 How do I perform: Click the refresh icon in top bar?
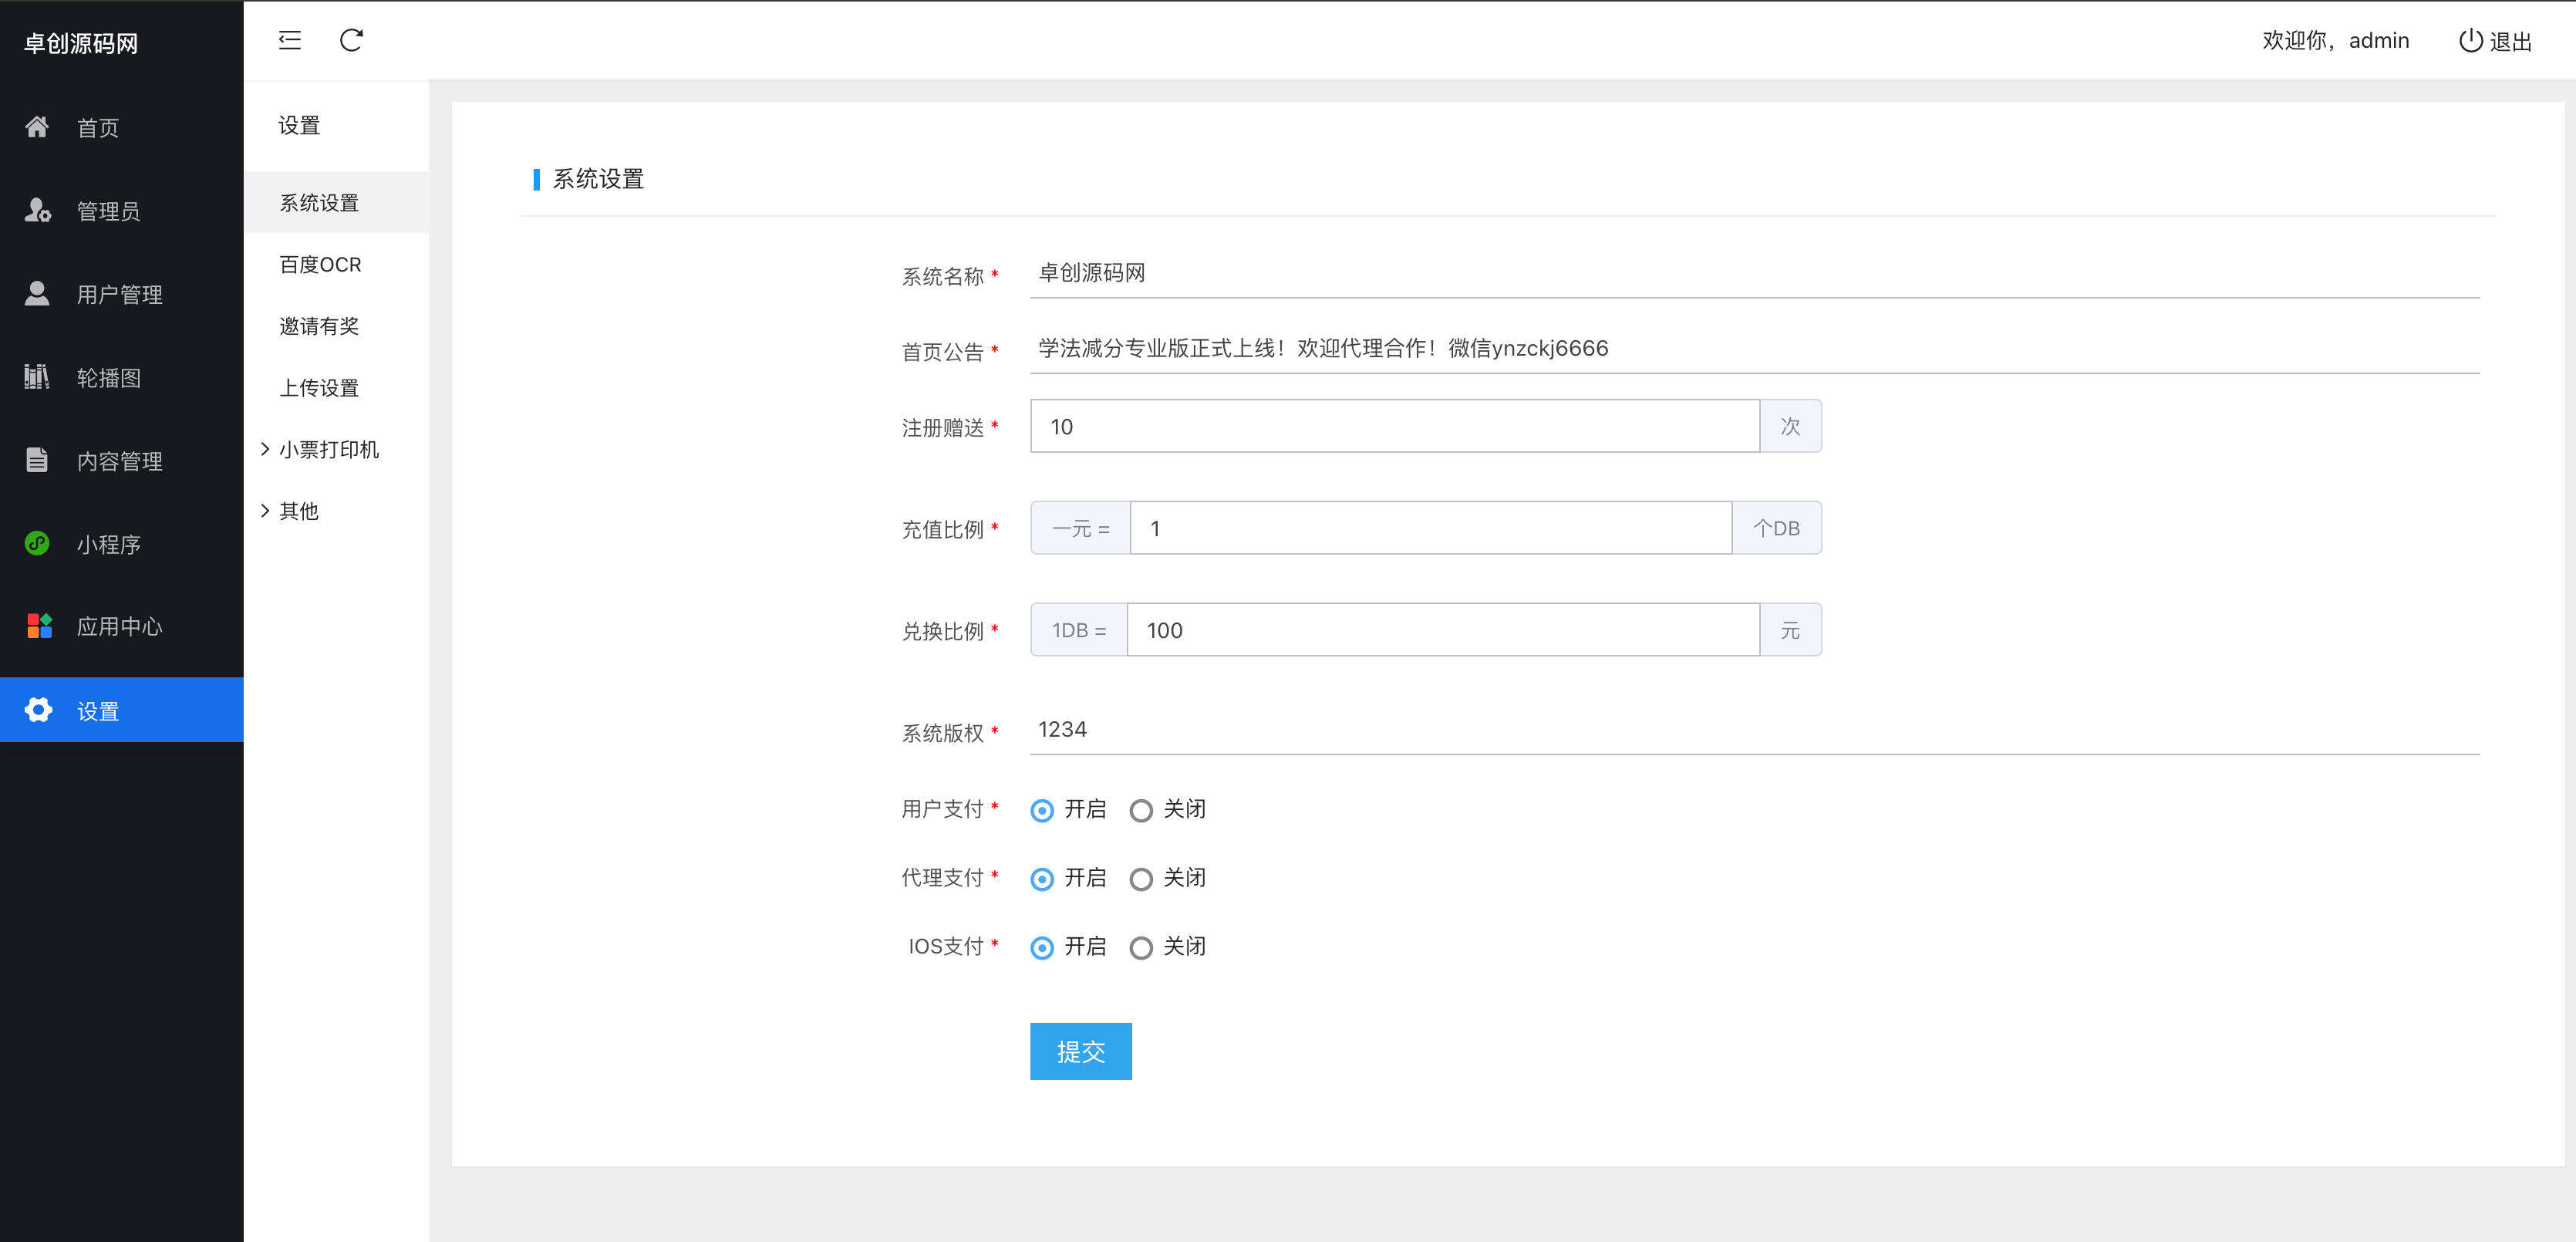pyautogui.click(x=351, y=40)
